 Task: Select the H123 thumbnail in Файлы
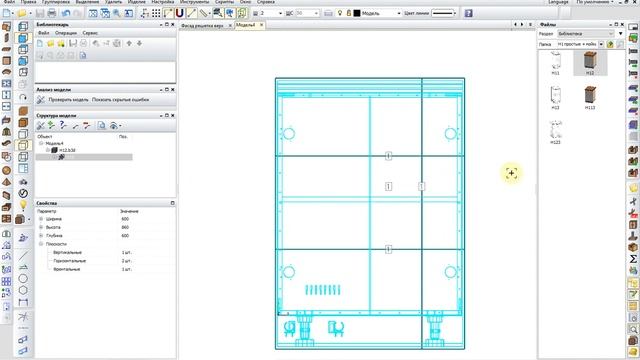pos(556,132)
